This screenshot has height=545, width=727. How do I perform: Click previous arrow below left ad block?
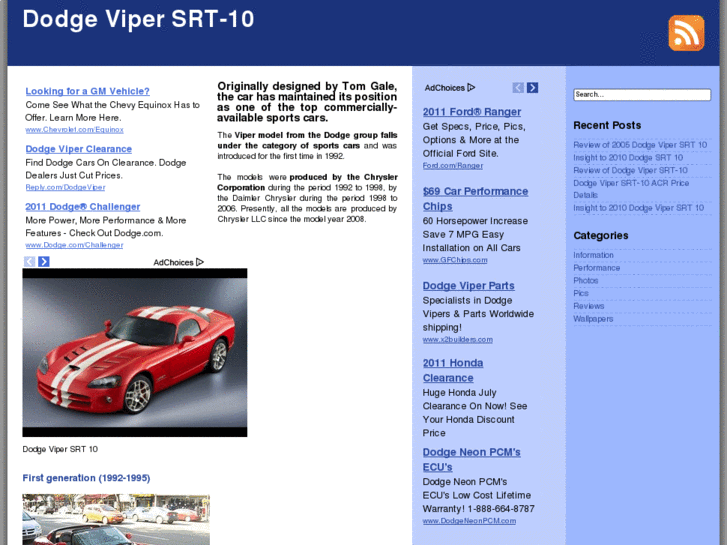[x=29, y=262]
